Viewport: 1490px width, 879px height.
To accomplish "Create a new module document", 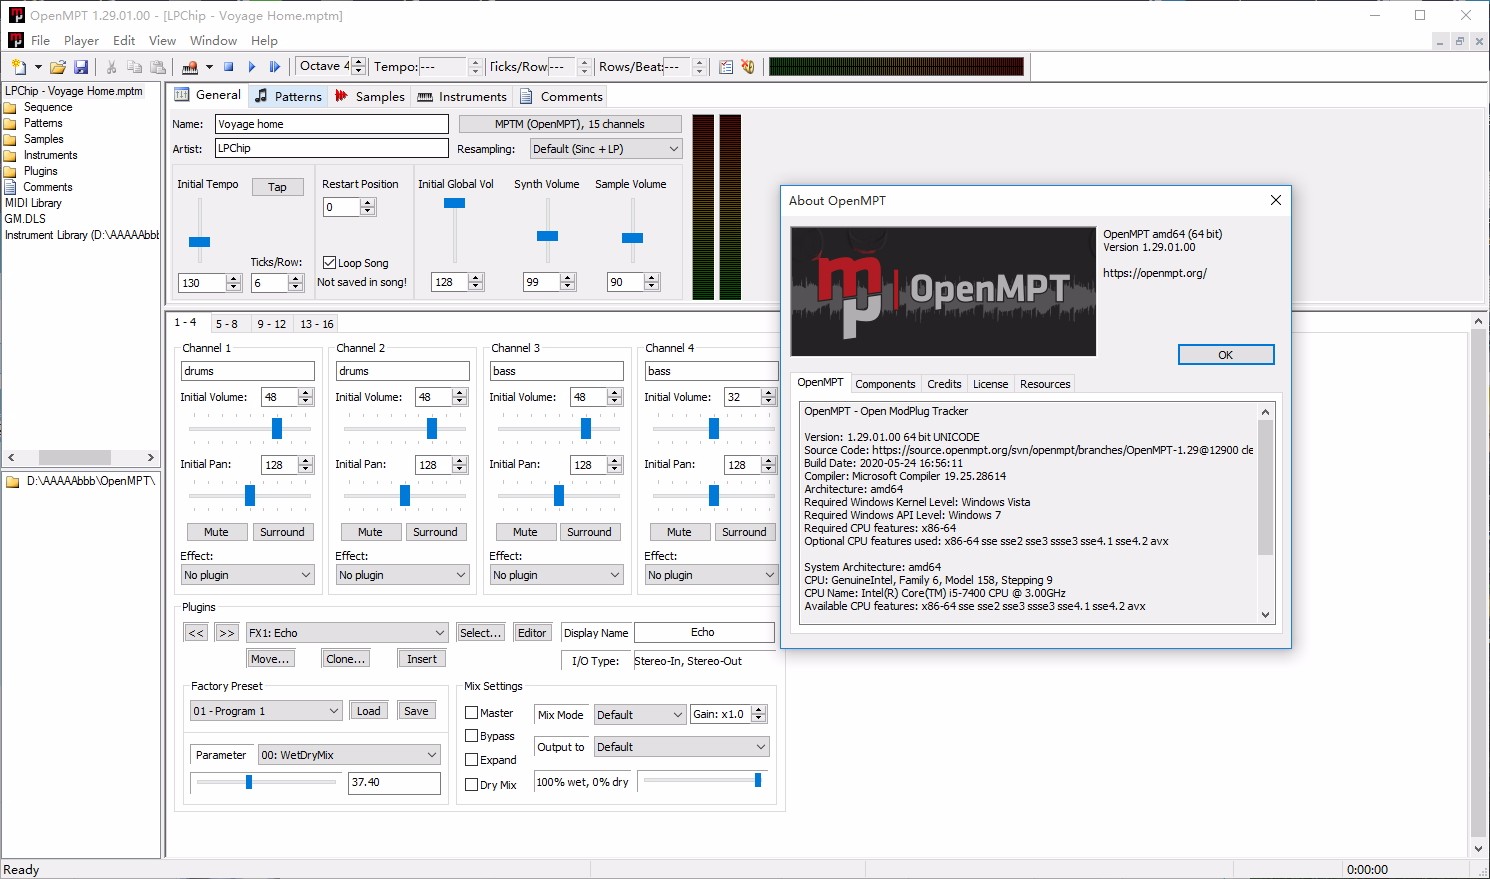I will click(x=18, y=66).
